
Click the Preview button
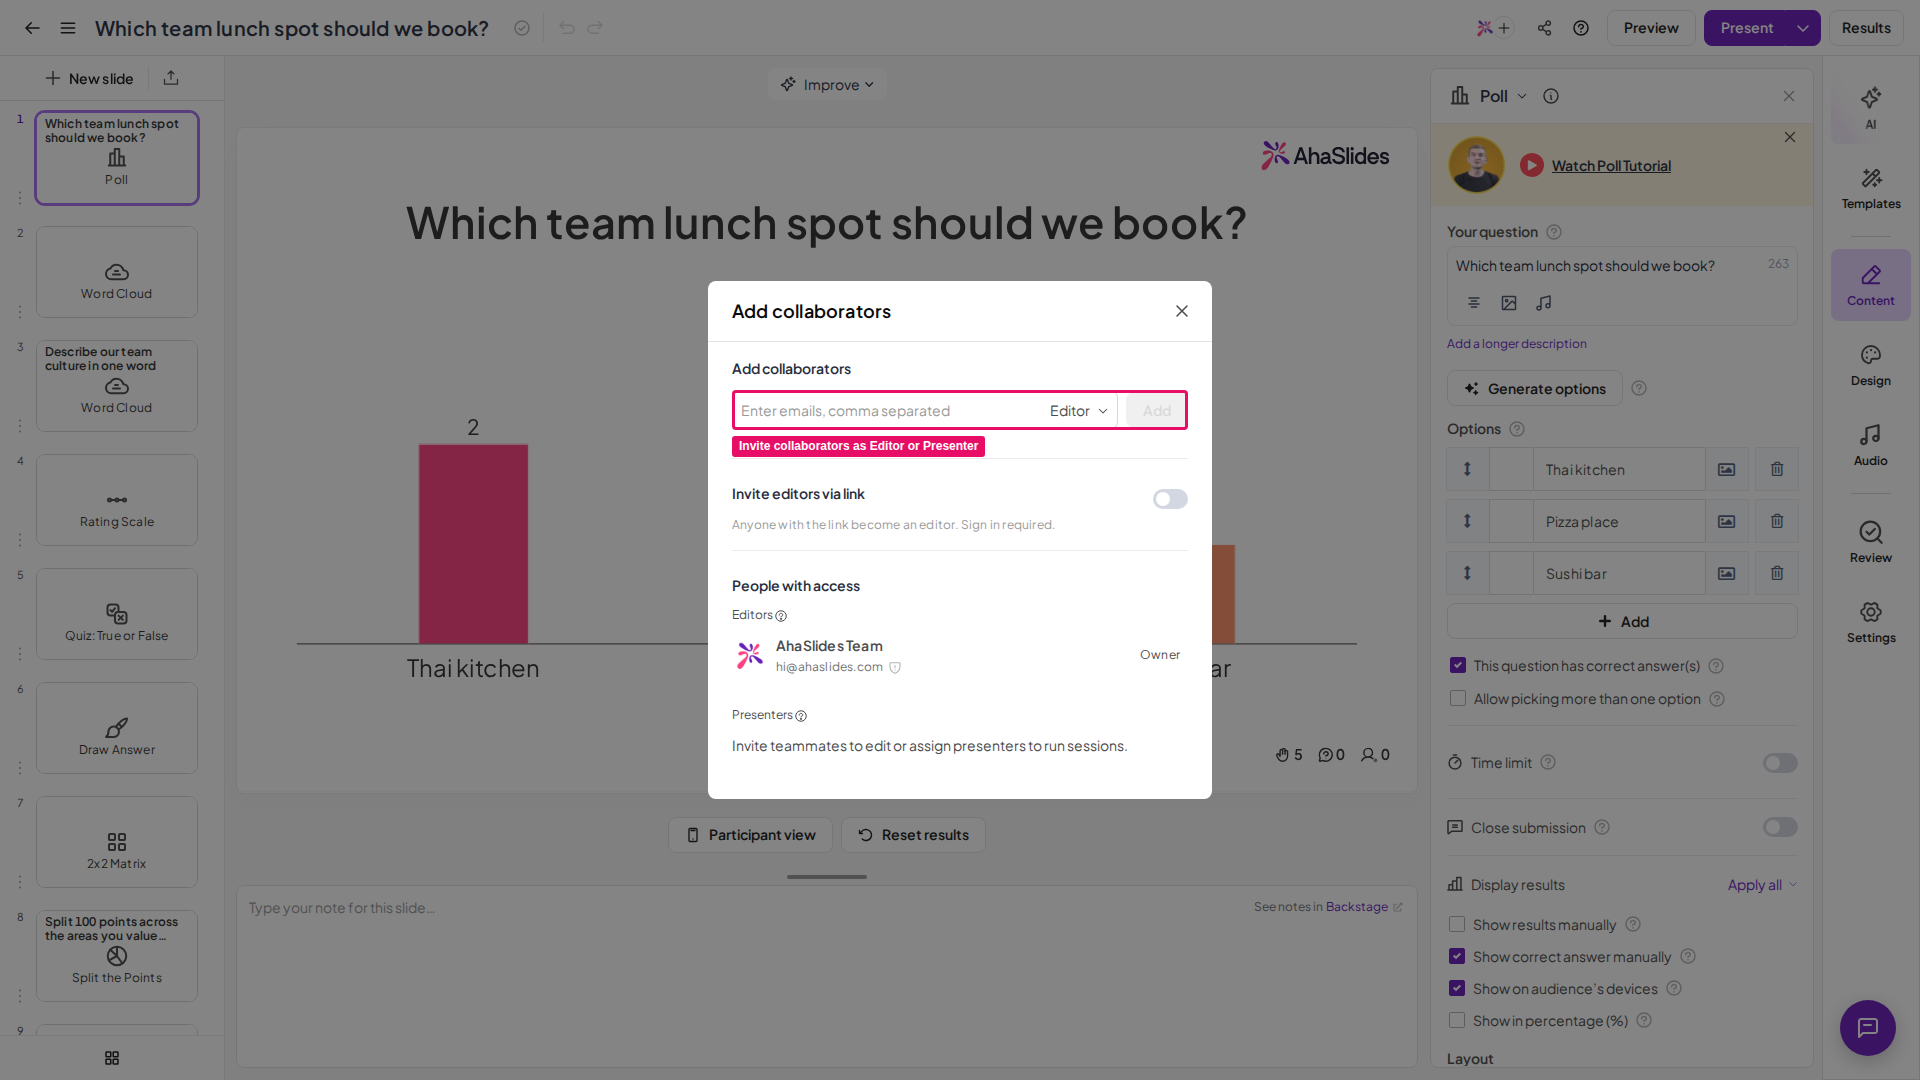1651,28
